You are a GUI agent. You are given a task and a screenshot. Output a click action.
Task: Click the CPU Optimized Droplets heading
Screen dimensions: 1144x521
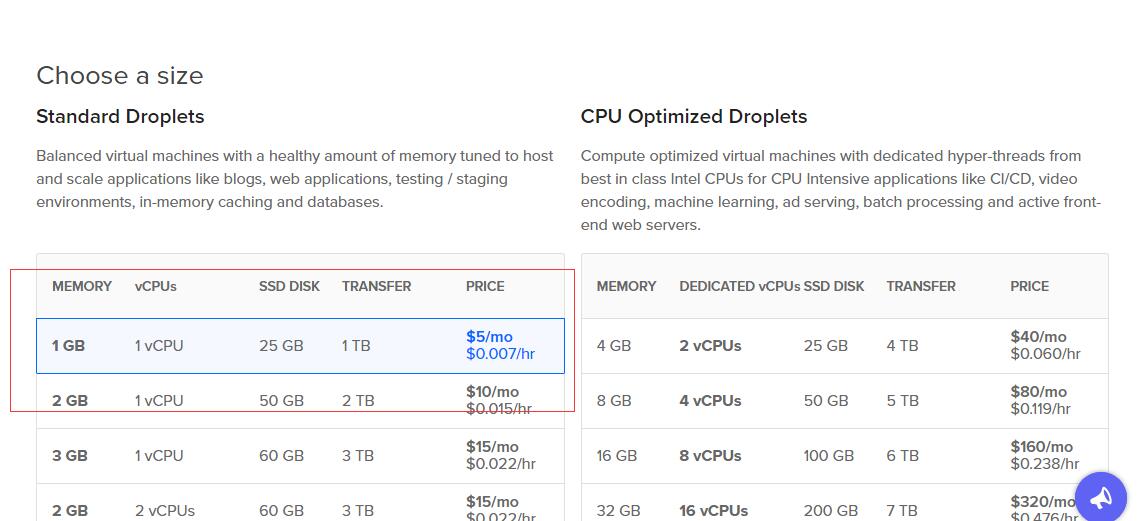coord(693,117)
